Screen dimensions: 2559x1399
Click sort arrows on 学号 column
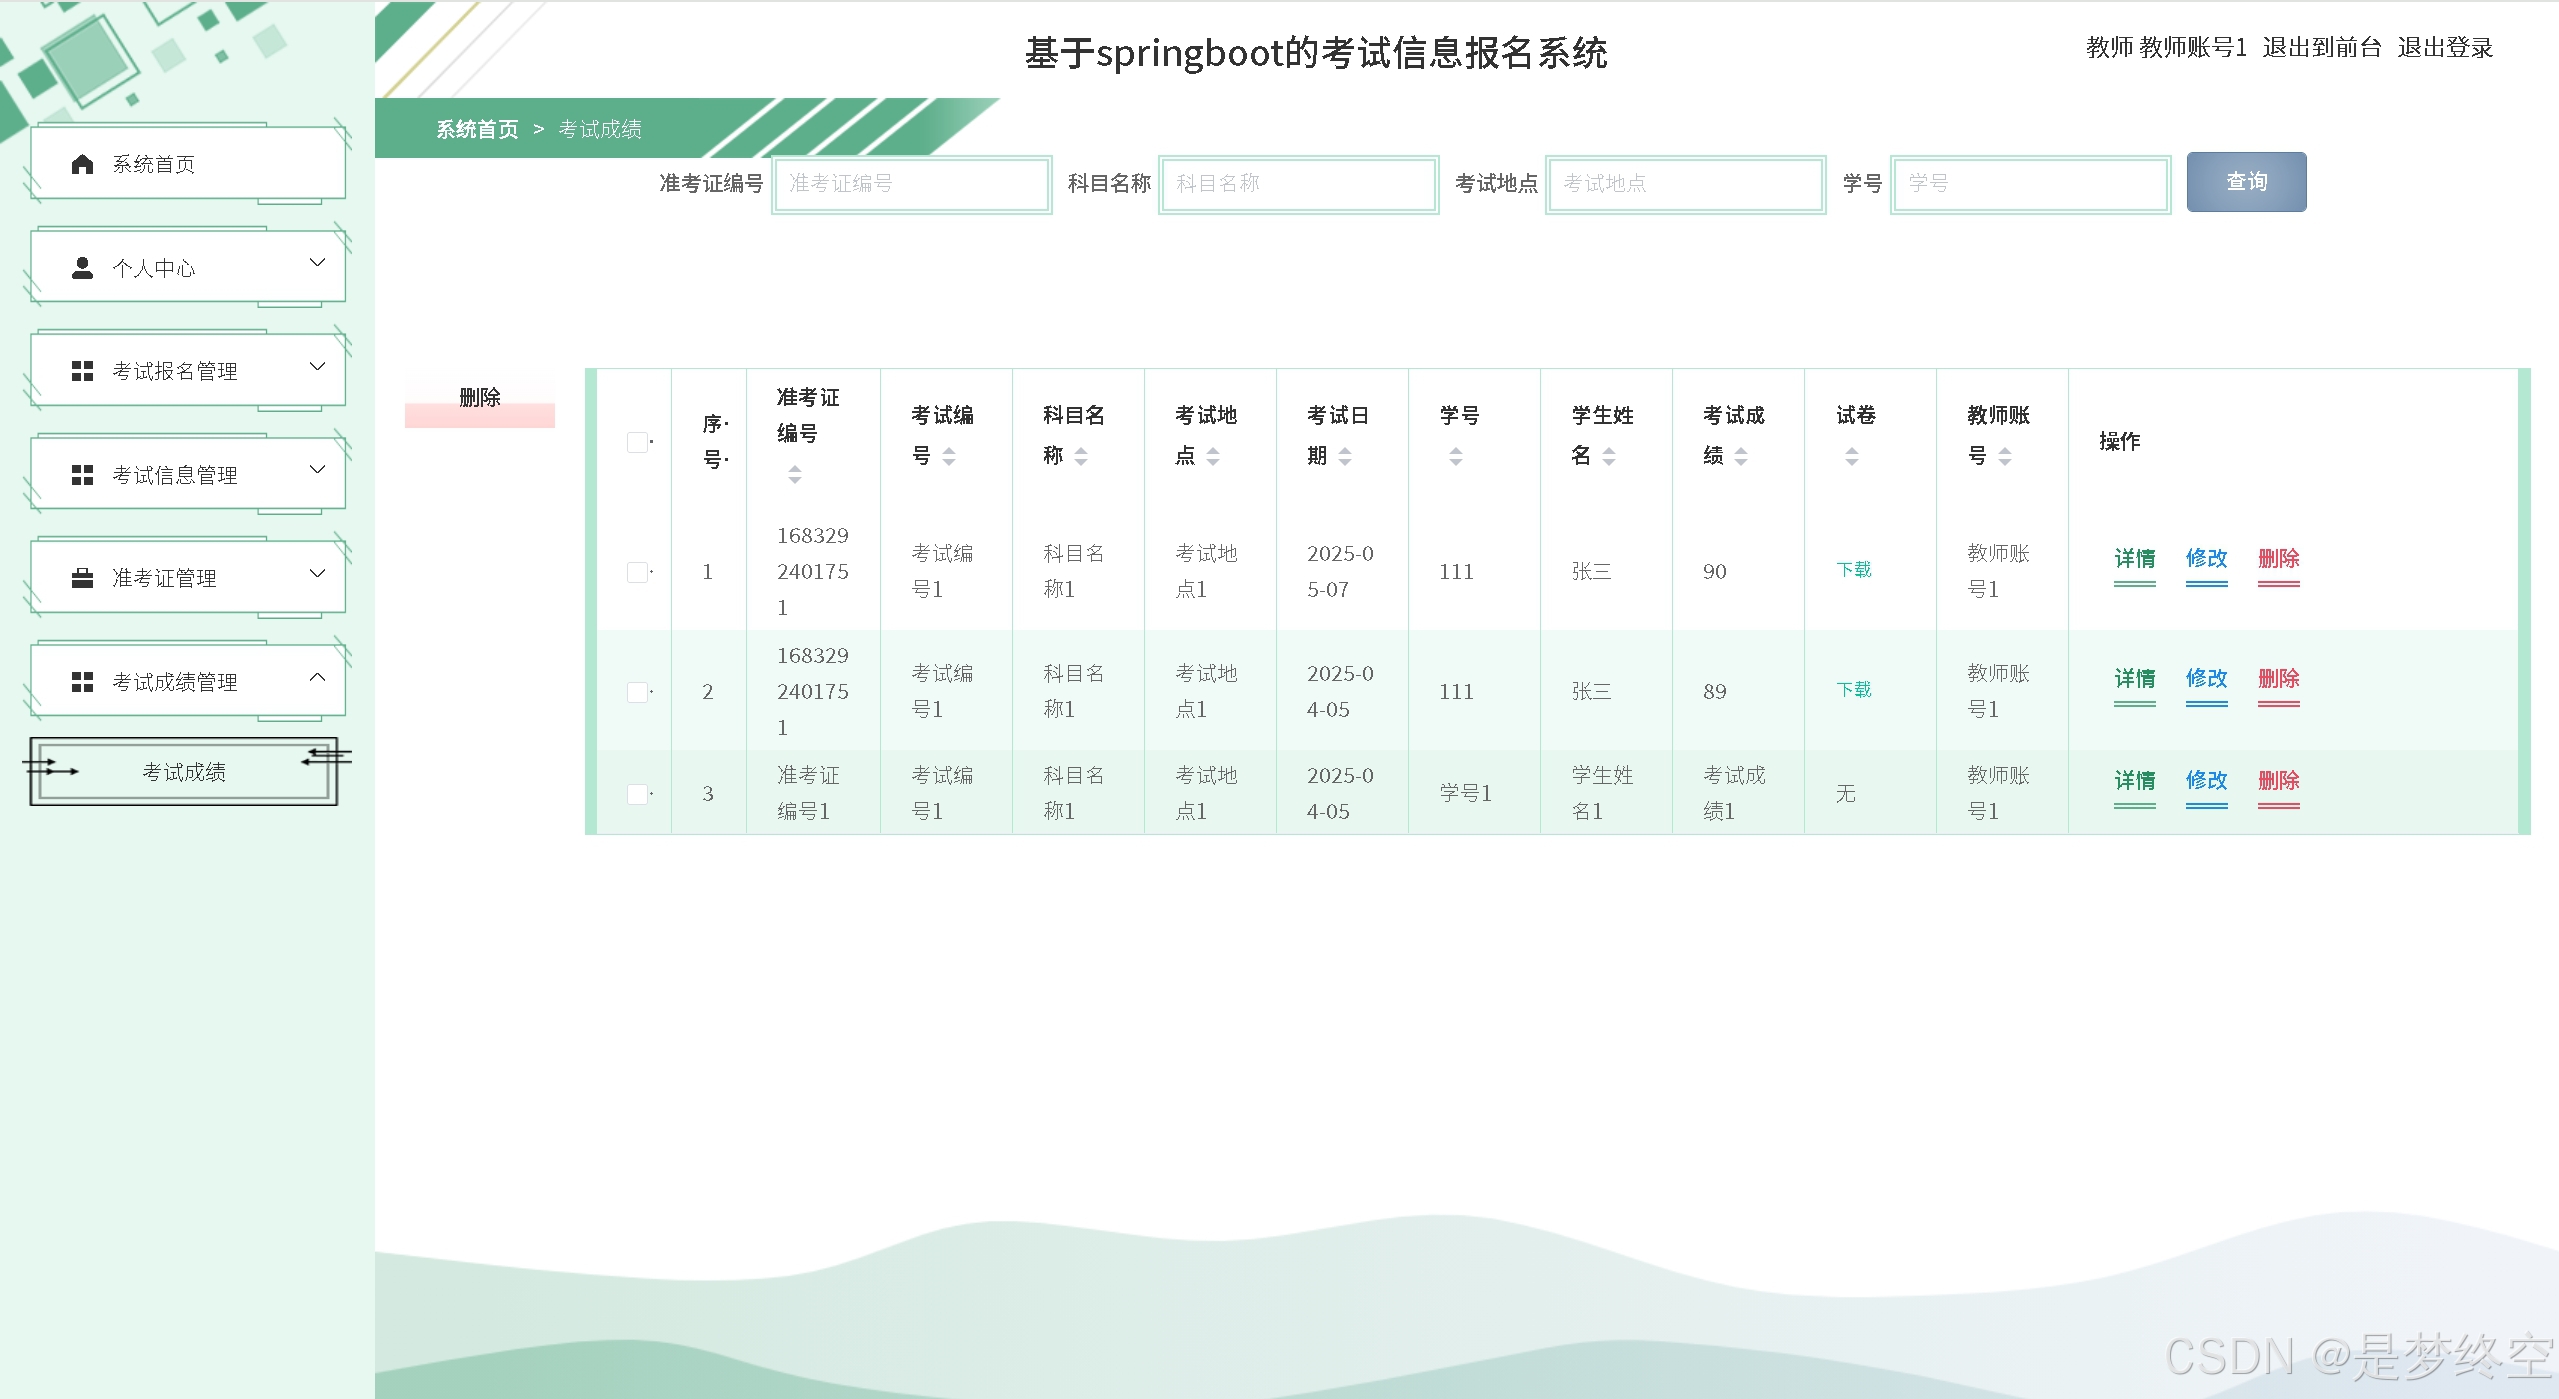click(1456, 456)
